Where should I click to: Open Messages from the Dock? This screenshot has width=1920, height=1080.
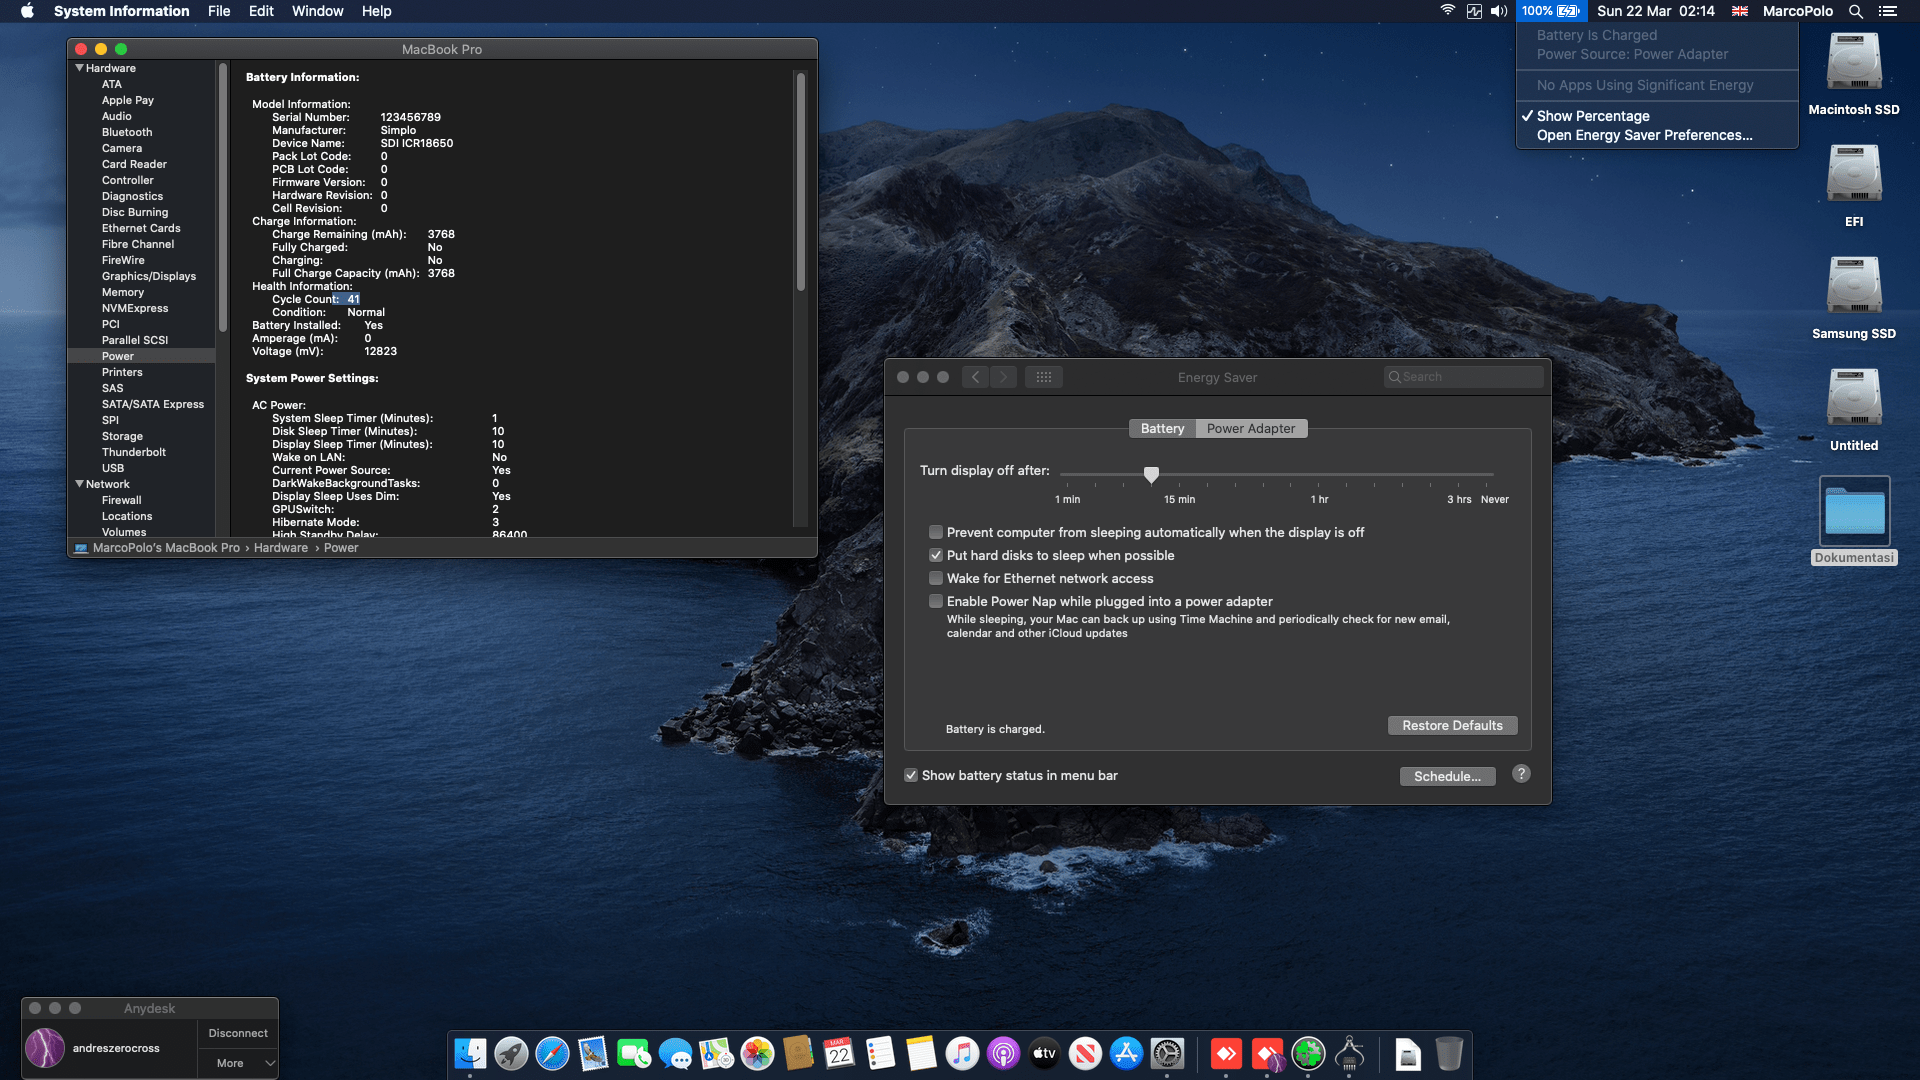coord(675,1053)
